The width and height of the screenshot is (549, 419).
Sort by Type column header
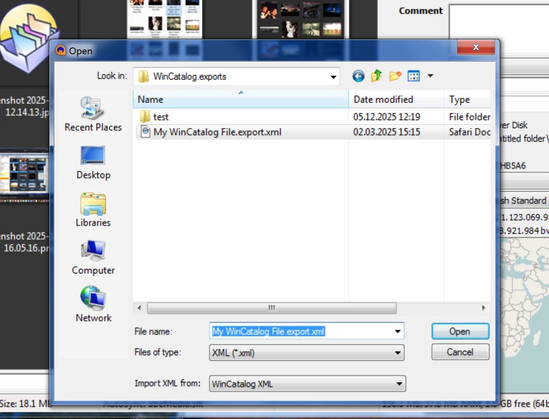[467, 99]
